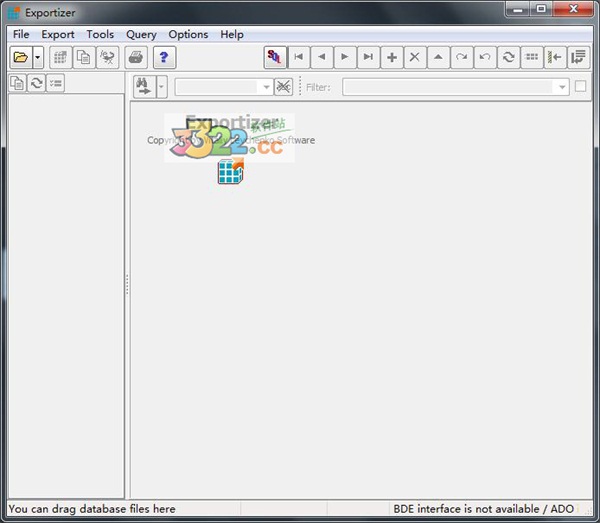Print the table with printer icon
This screenshot has width=600, height=523.
136,57
